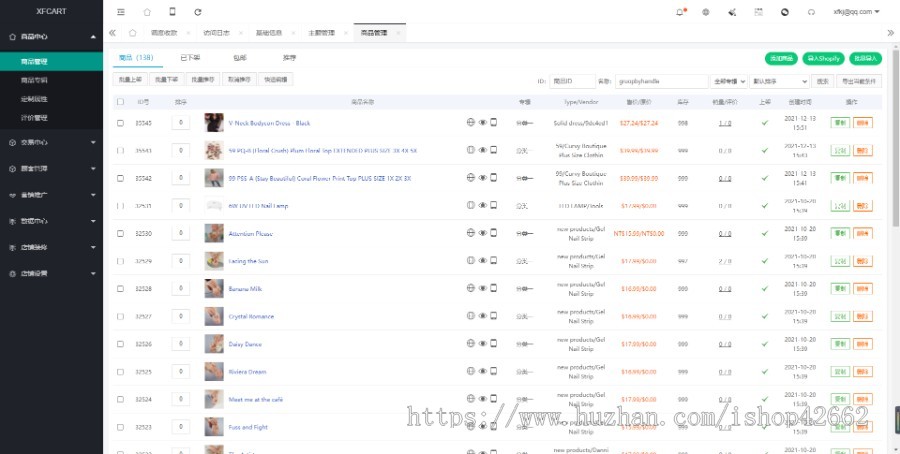Click mobile icon for V Neck Bodycon Dress
Image resolution: width=900 pixels, height=454 pixels.
[493, 122]
